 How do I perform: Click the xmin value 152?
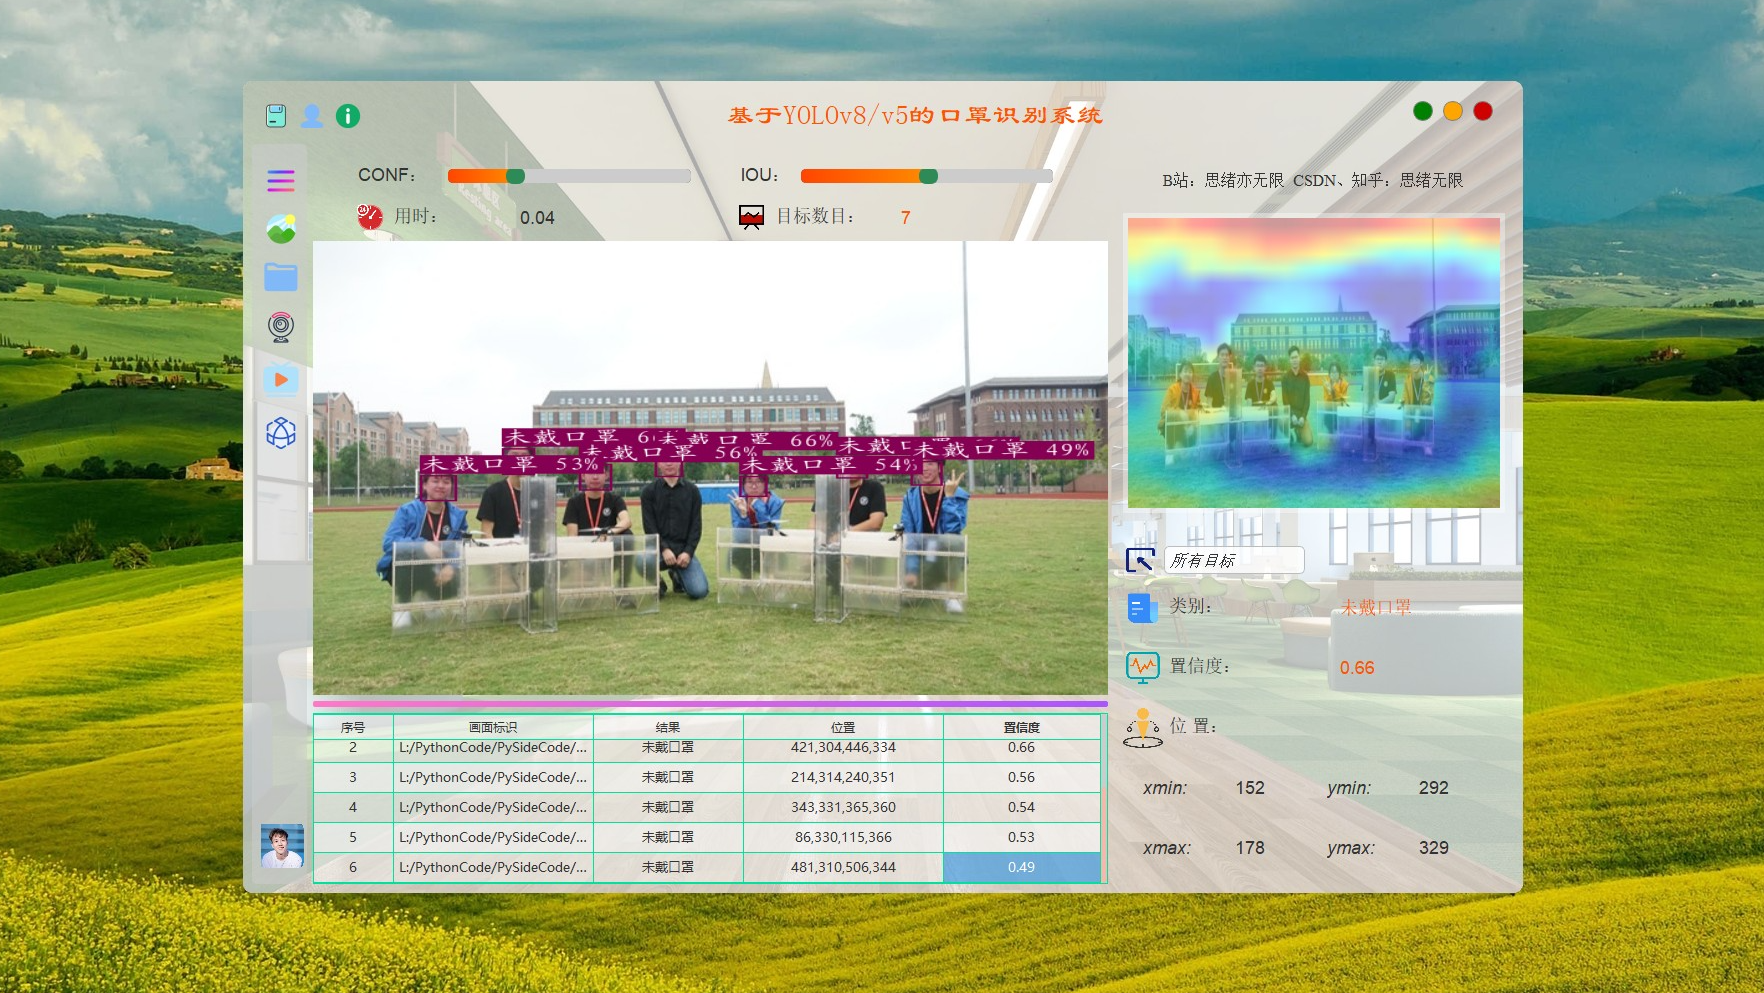(1250, 788)
